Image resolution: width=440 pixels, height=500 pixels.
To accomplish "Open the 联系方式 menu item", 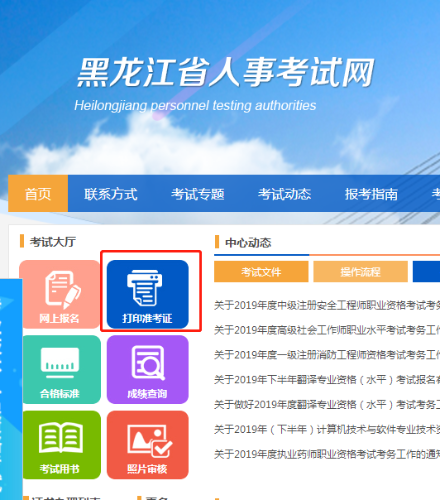I will [x=111, y=194].
